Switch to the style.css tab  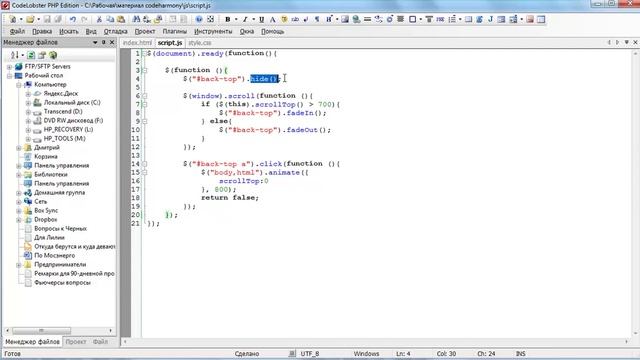200,42
